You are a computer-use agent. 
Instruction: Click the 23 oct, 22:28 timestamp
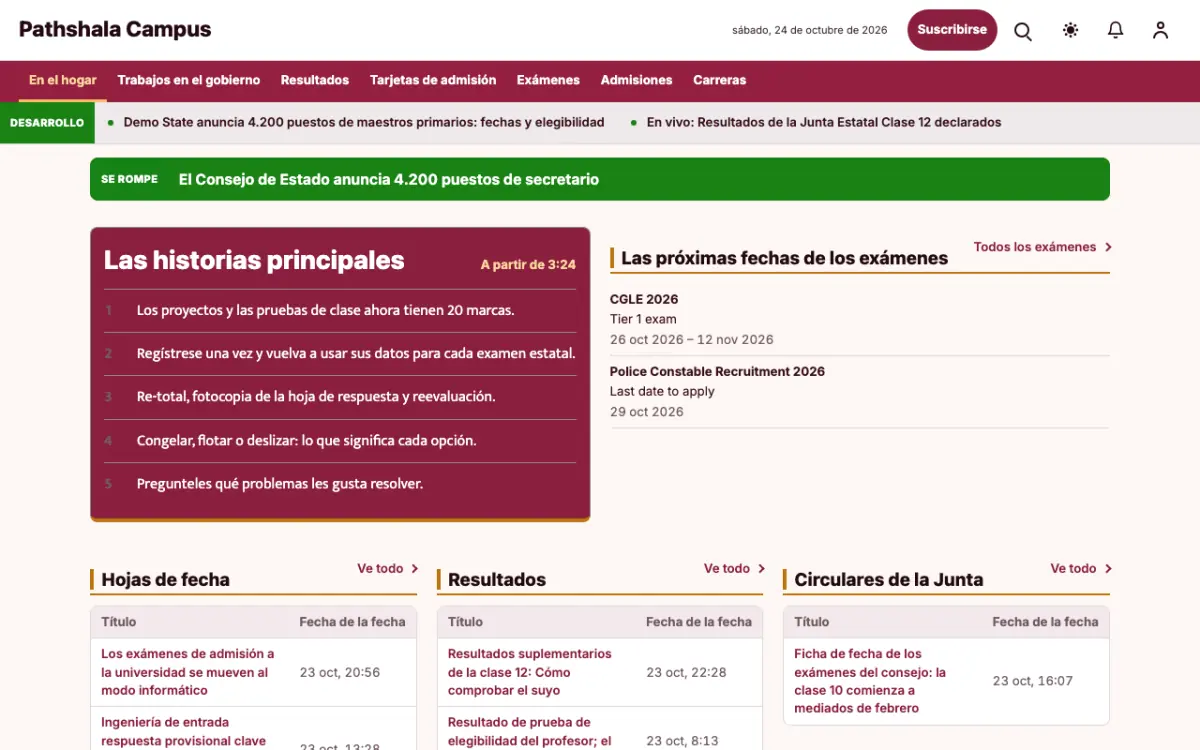[686, 672]
